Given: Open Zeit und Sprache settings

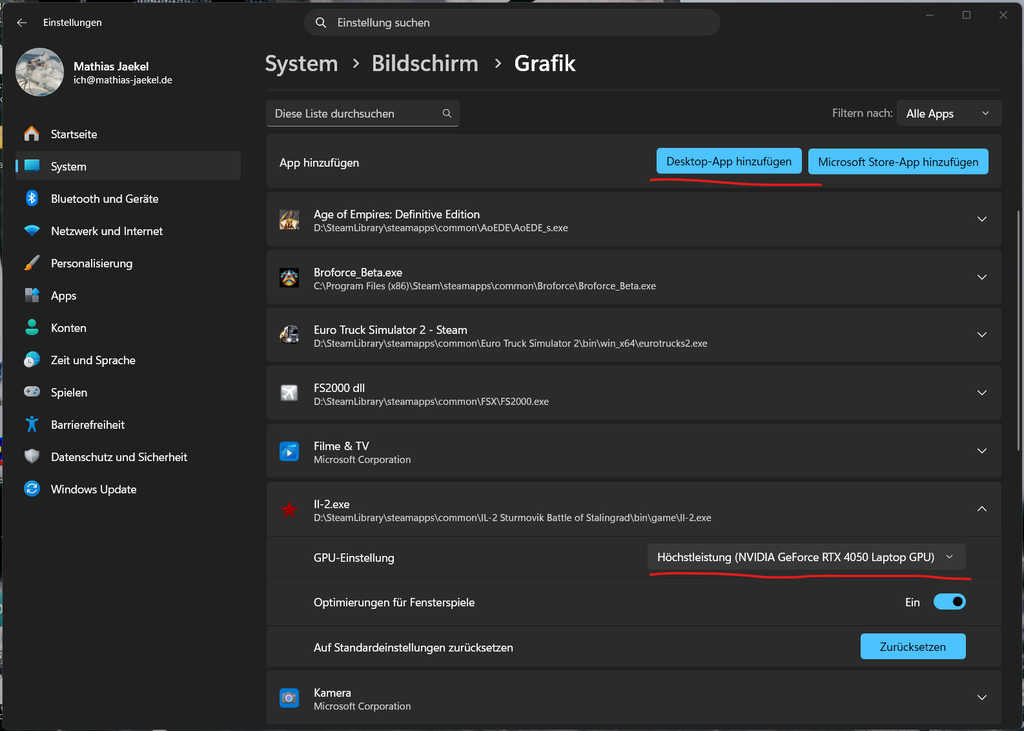Looking at the screenshot, I should tap(128, 360).
